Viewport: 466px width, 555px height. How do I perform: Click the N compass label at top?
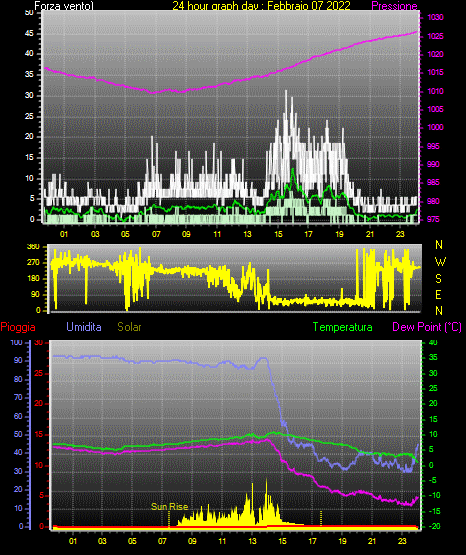pyautogui.click(x=439, y=245)
